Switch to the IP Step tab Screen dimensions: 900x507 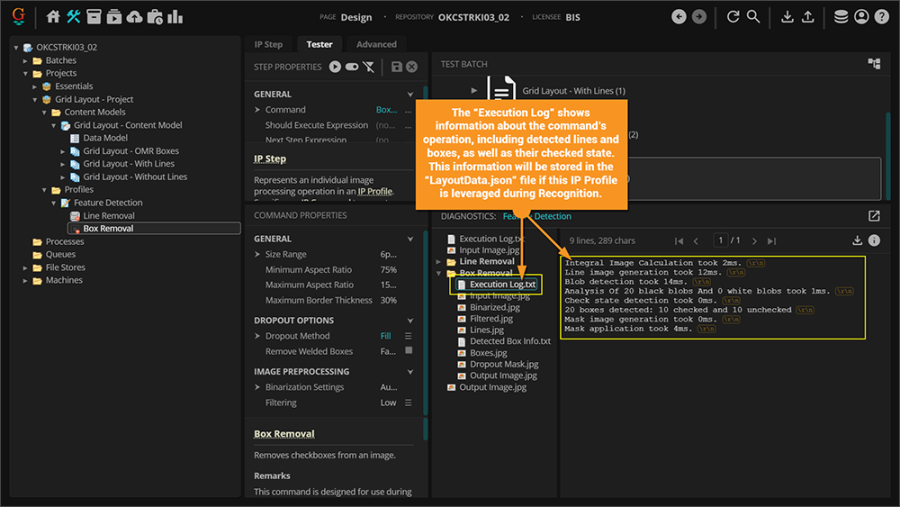point(269,44)
